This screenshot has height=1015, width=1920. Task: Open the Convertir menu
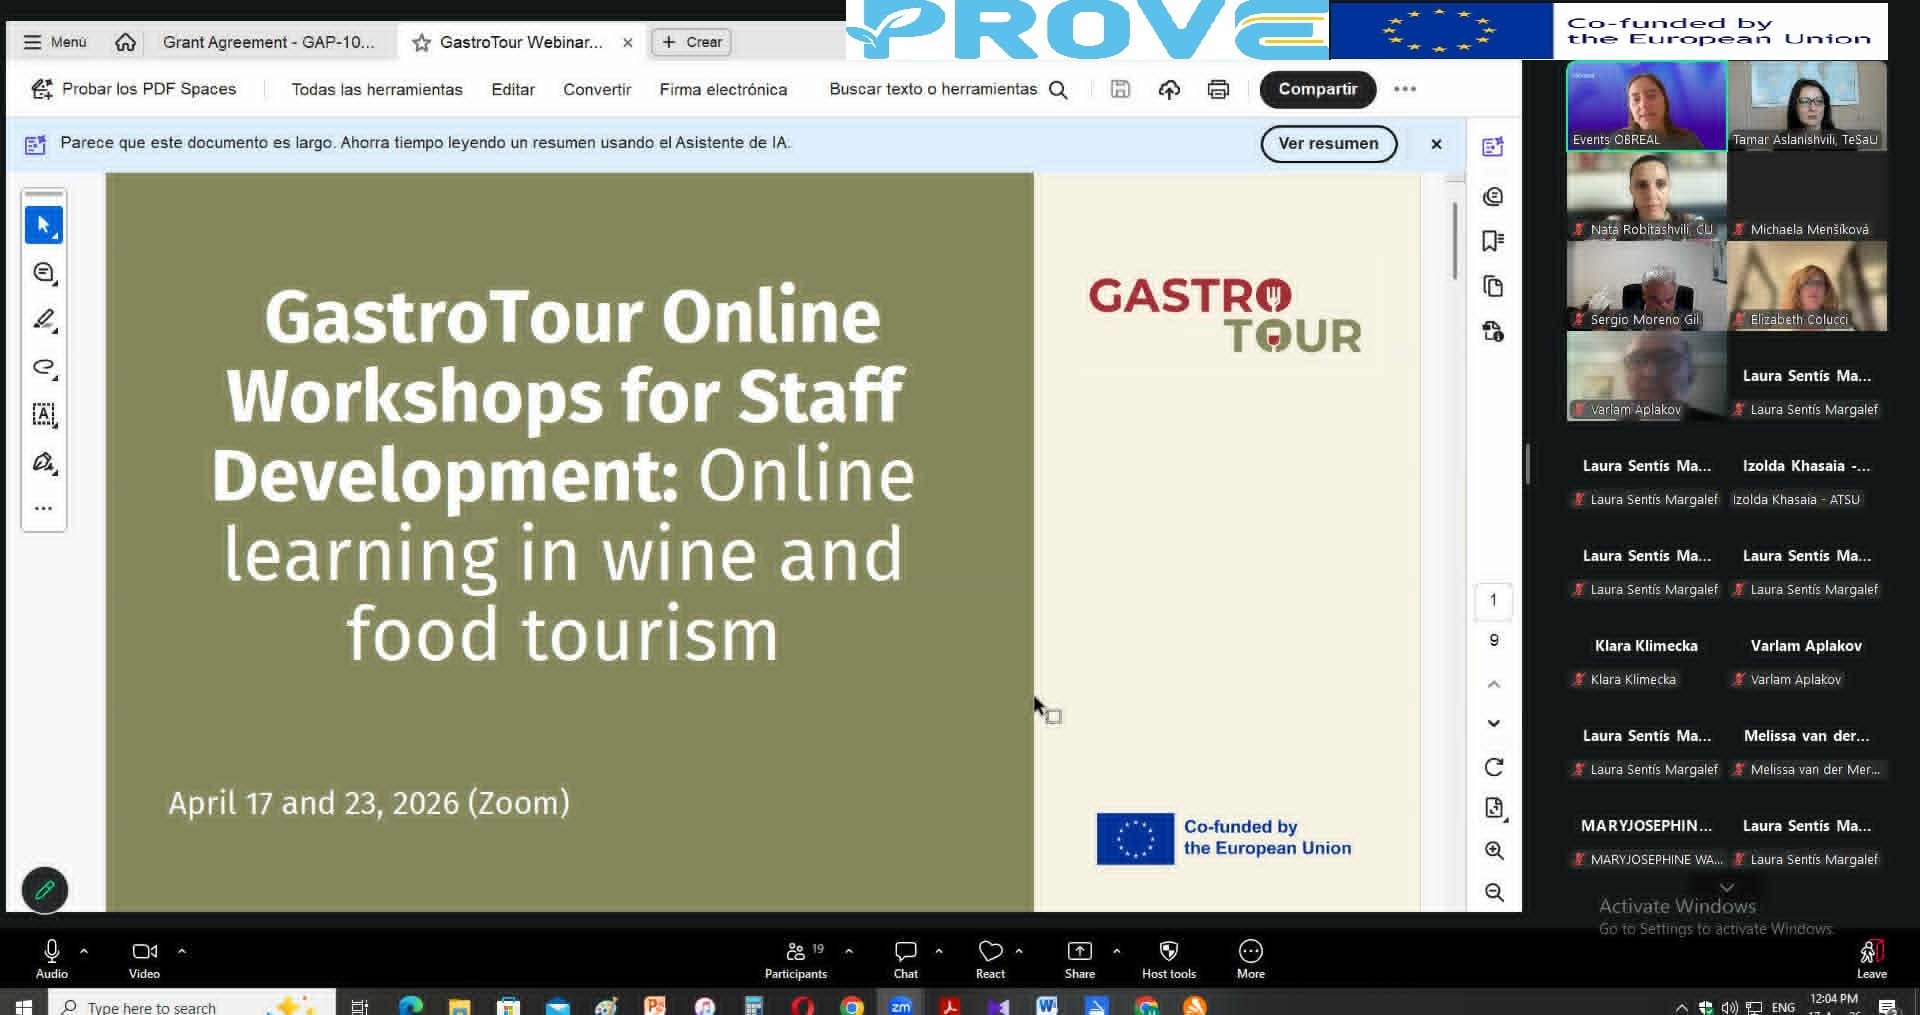(597, 89)
